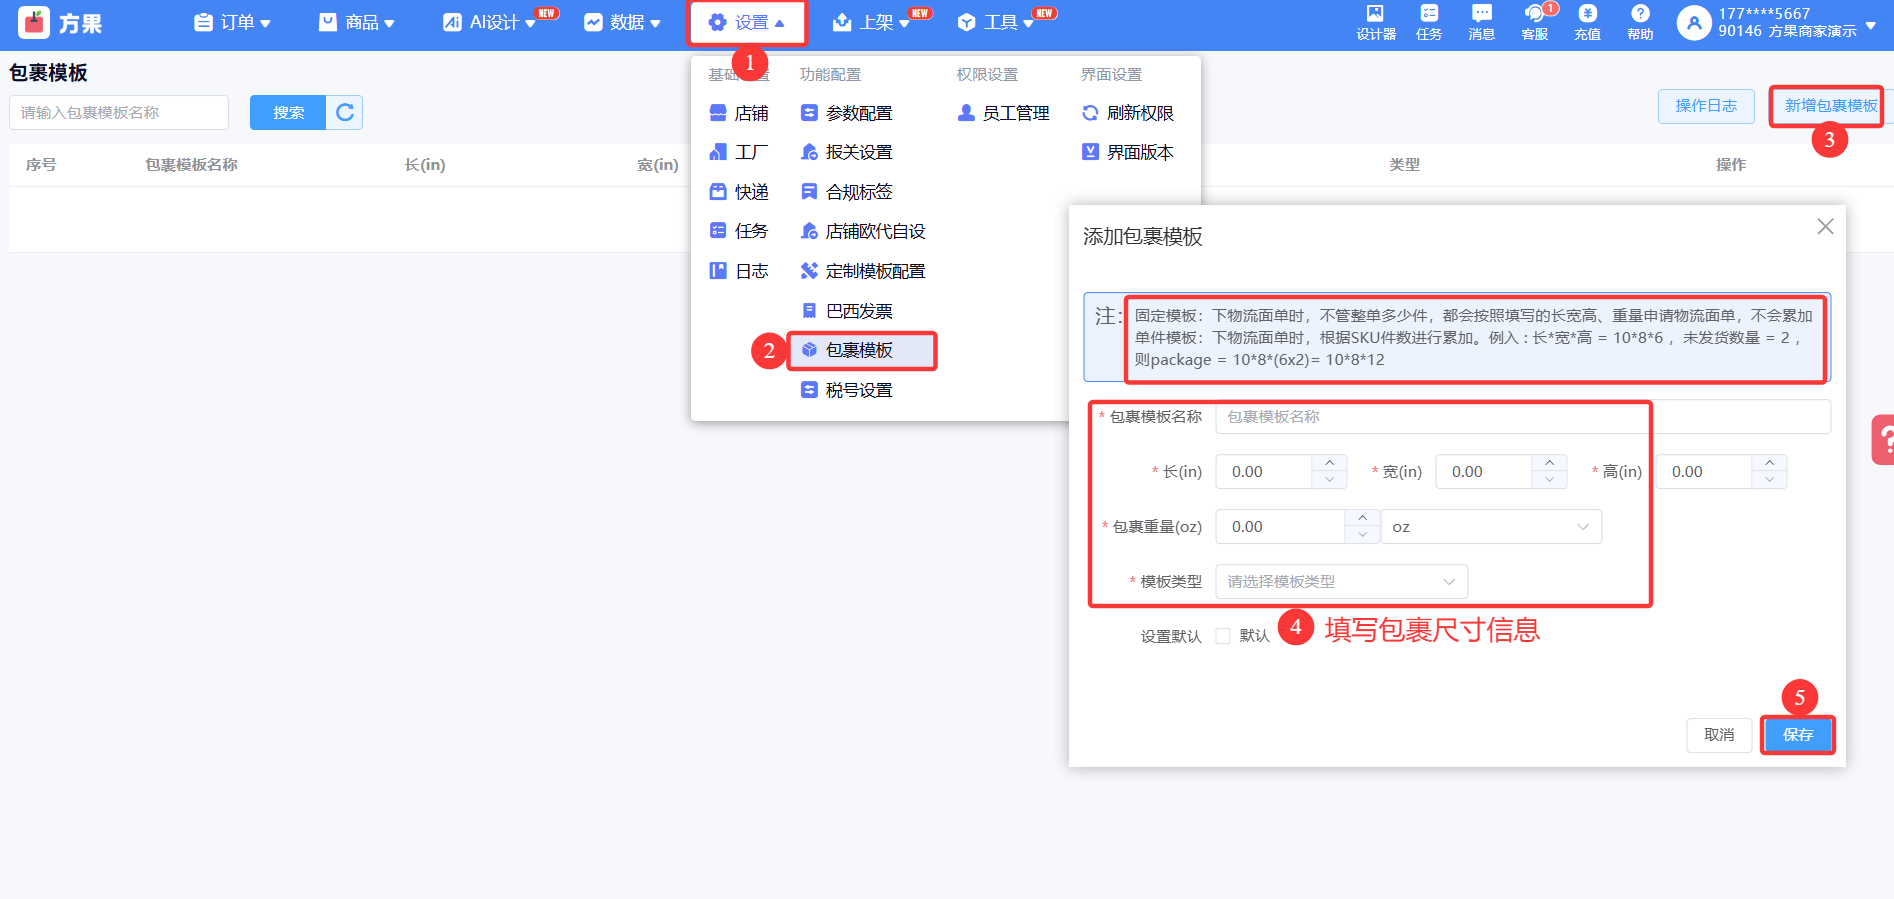
Task: Open 合规标签 in the settings menu
Action: (x=846, y=192)
